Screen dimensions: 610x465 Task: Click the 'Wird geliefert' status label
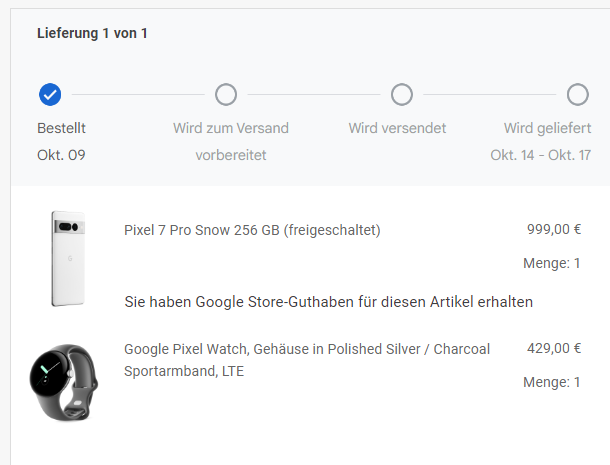pyautogui.click(x=547, y=128)
